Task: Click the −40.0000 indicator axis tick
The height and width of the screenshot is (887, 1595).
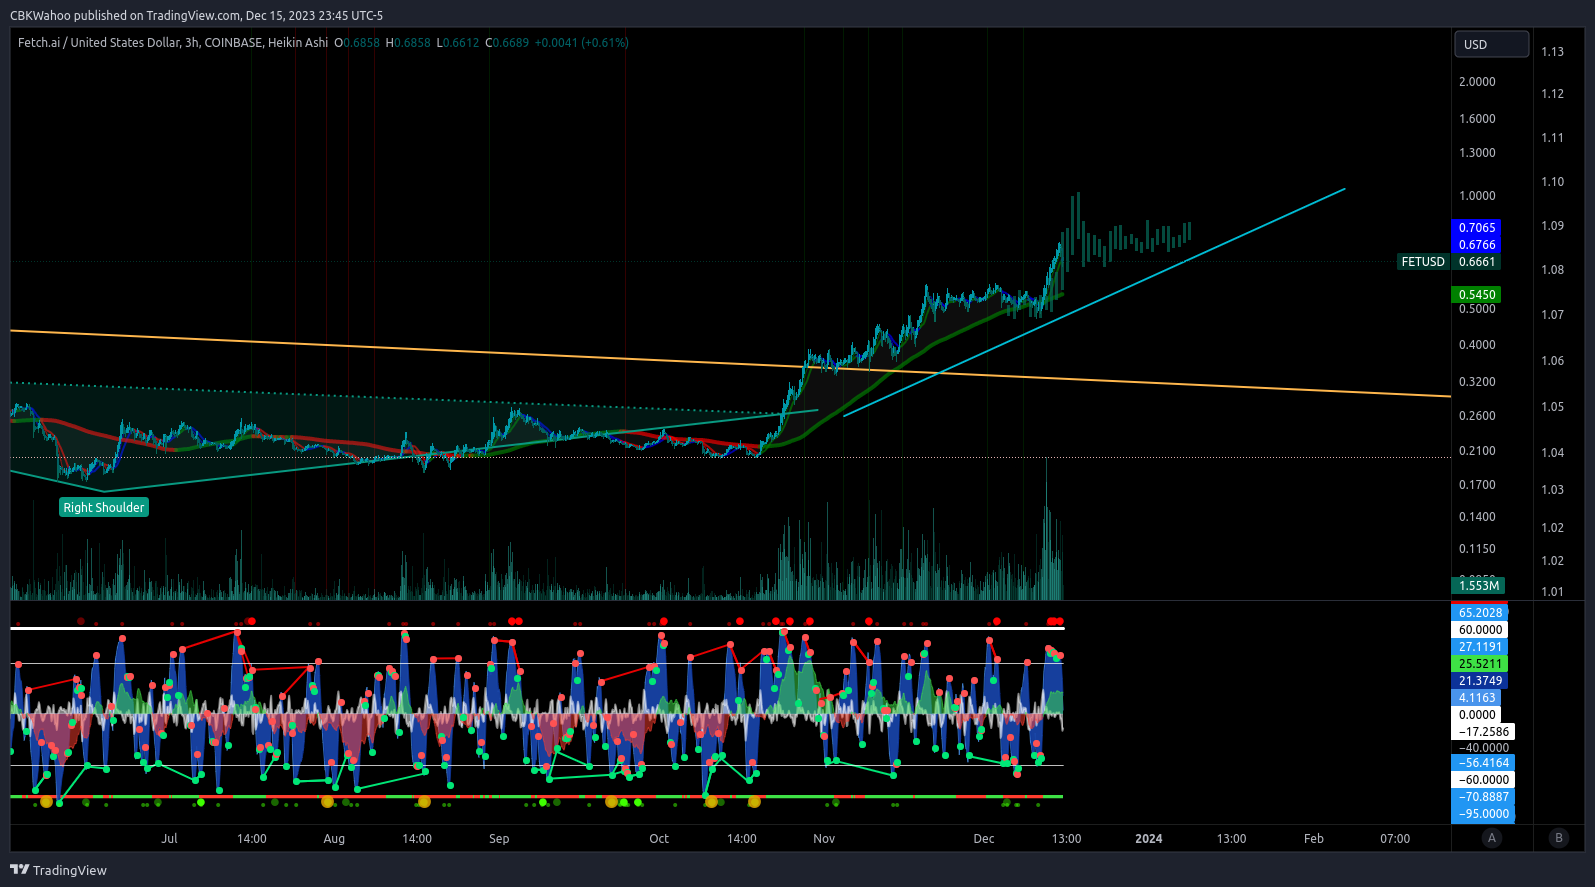Action: tap(1483, 748)
